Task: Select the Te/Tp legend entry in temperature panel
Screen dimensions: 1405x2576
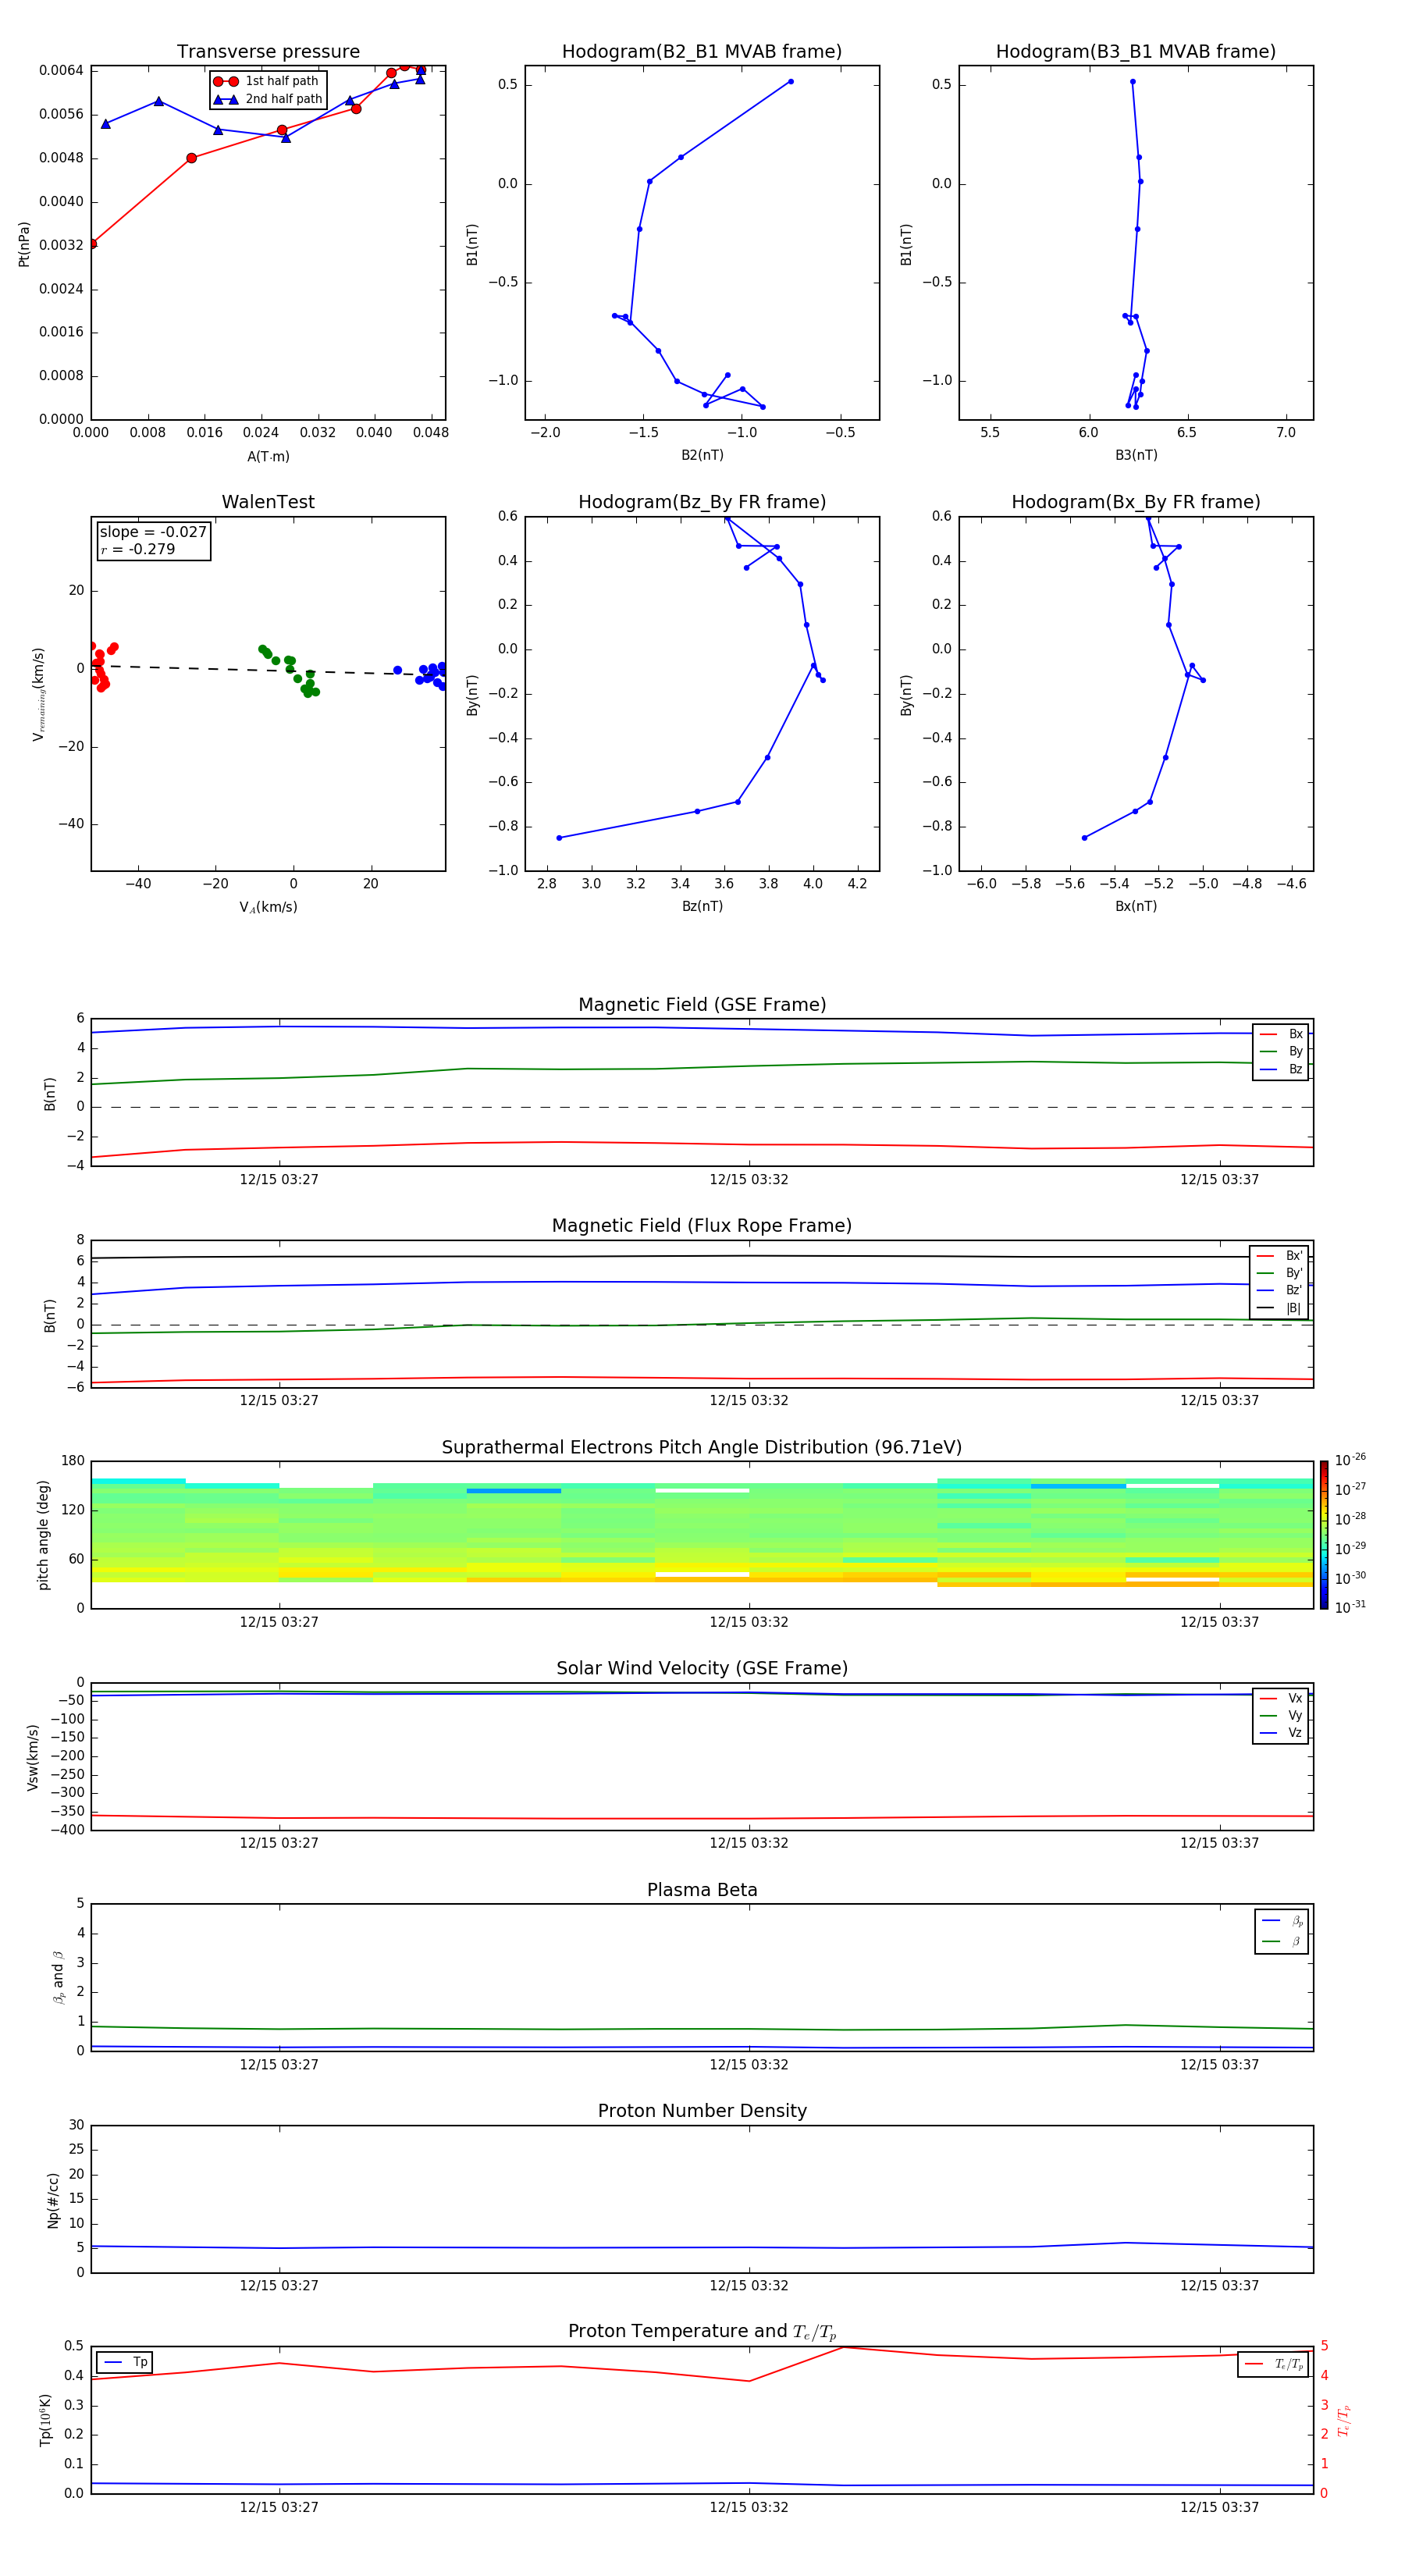Action: [x=1274, y=2364]
